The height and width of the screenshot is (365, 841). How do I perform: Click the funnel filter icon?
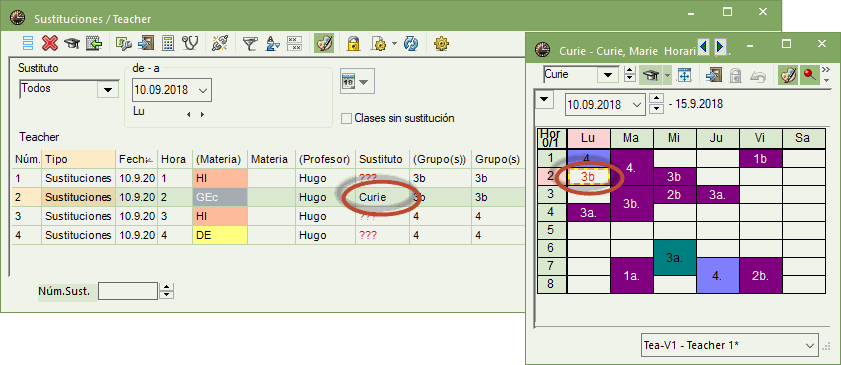click(x=249, y=43)
